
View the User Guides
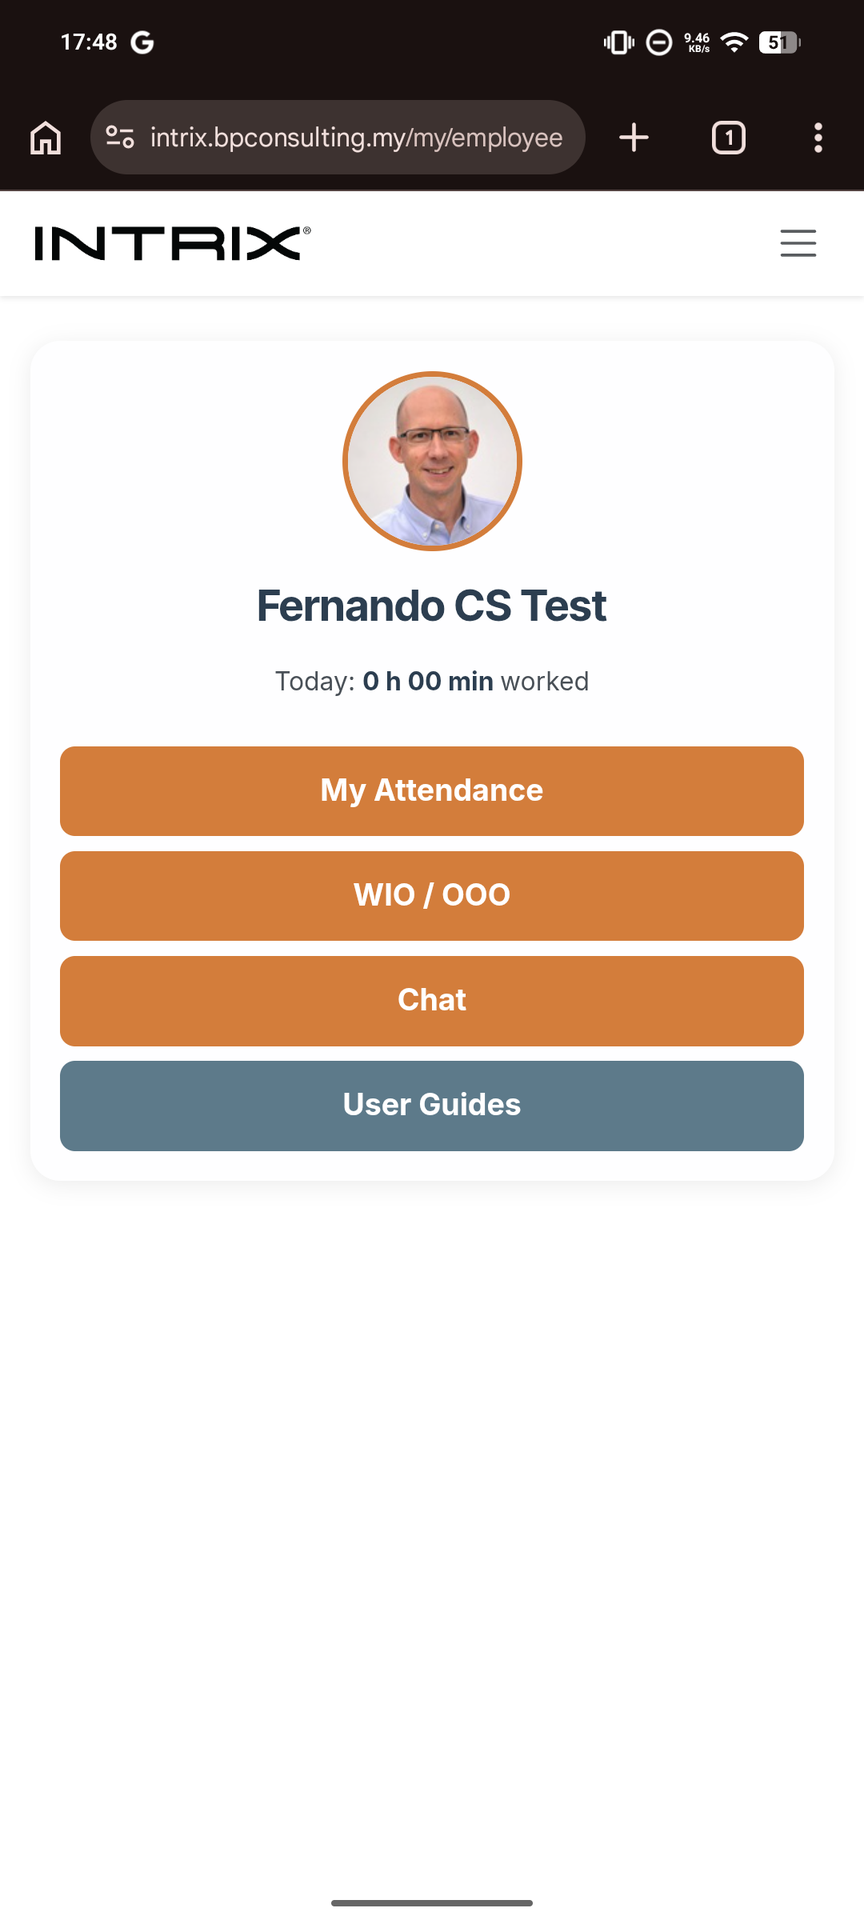coord(432,1106)
